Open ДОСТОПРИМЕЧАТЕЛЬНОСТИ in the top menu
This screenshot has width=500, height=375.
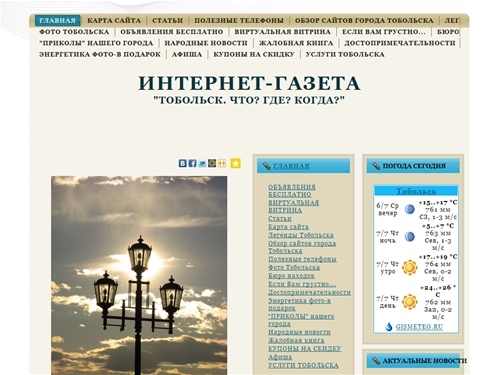[400, 43]
